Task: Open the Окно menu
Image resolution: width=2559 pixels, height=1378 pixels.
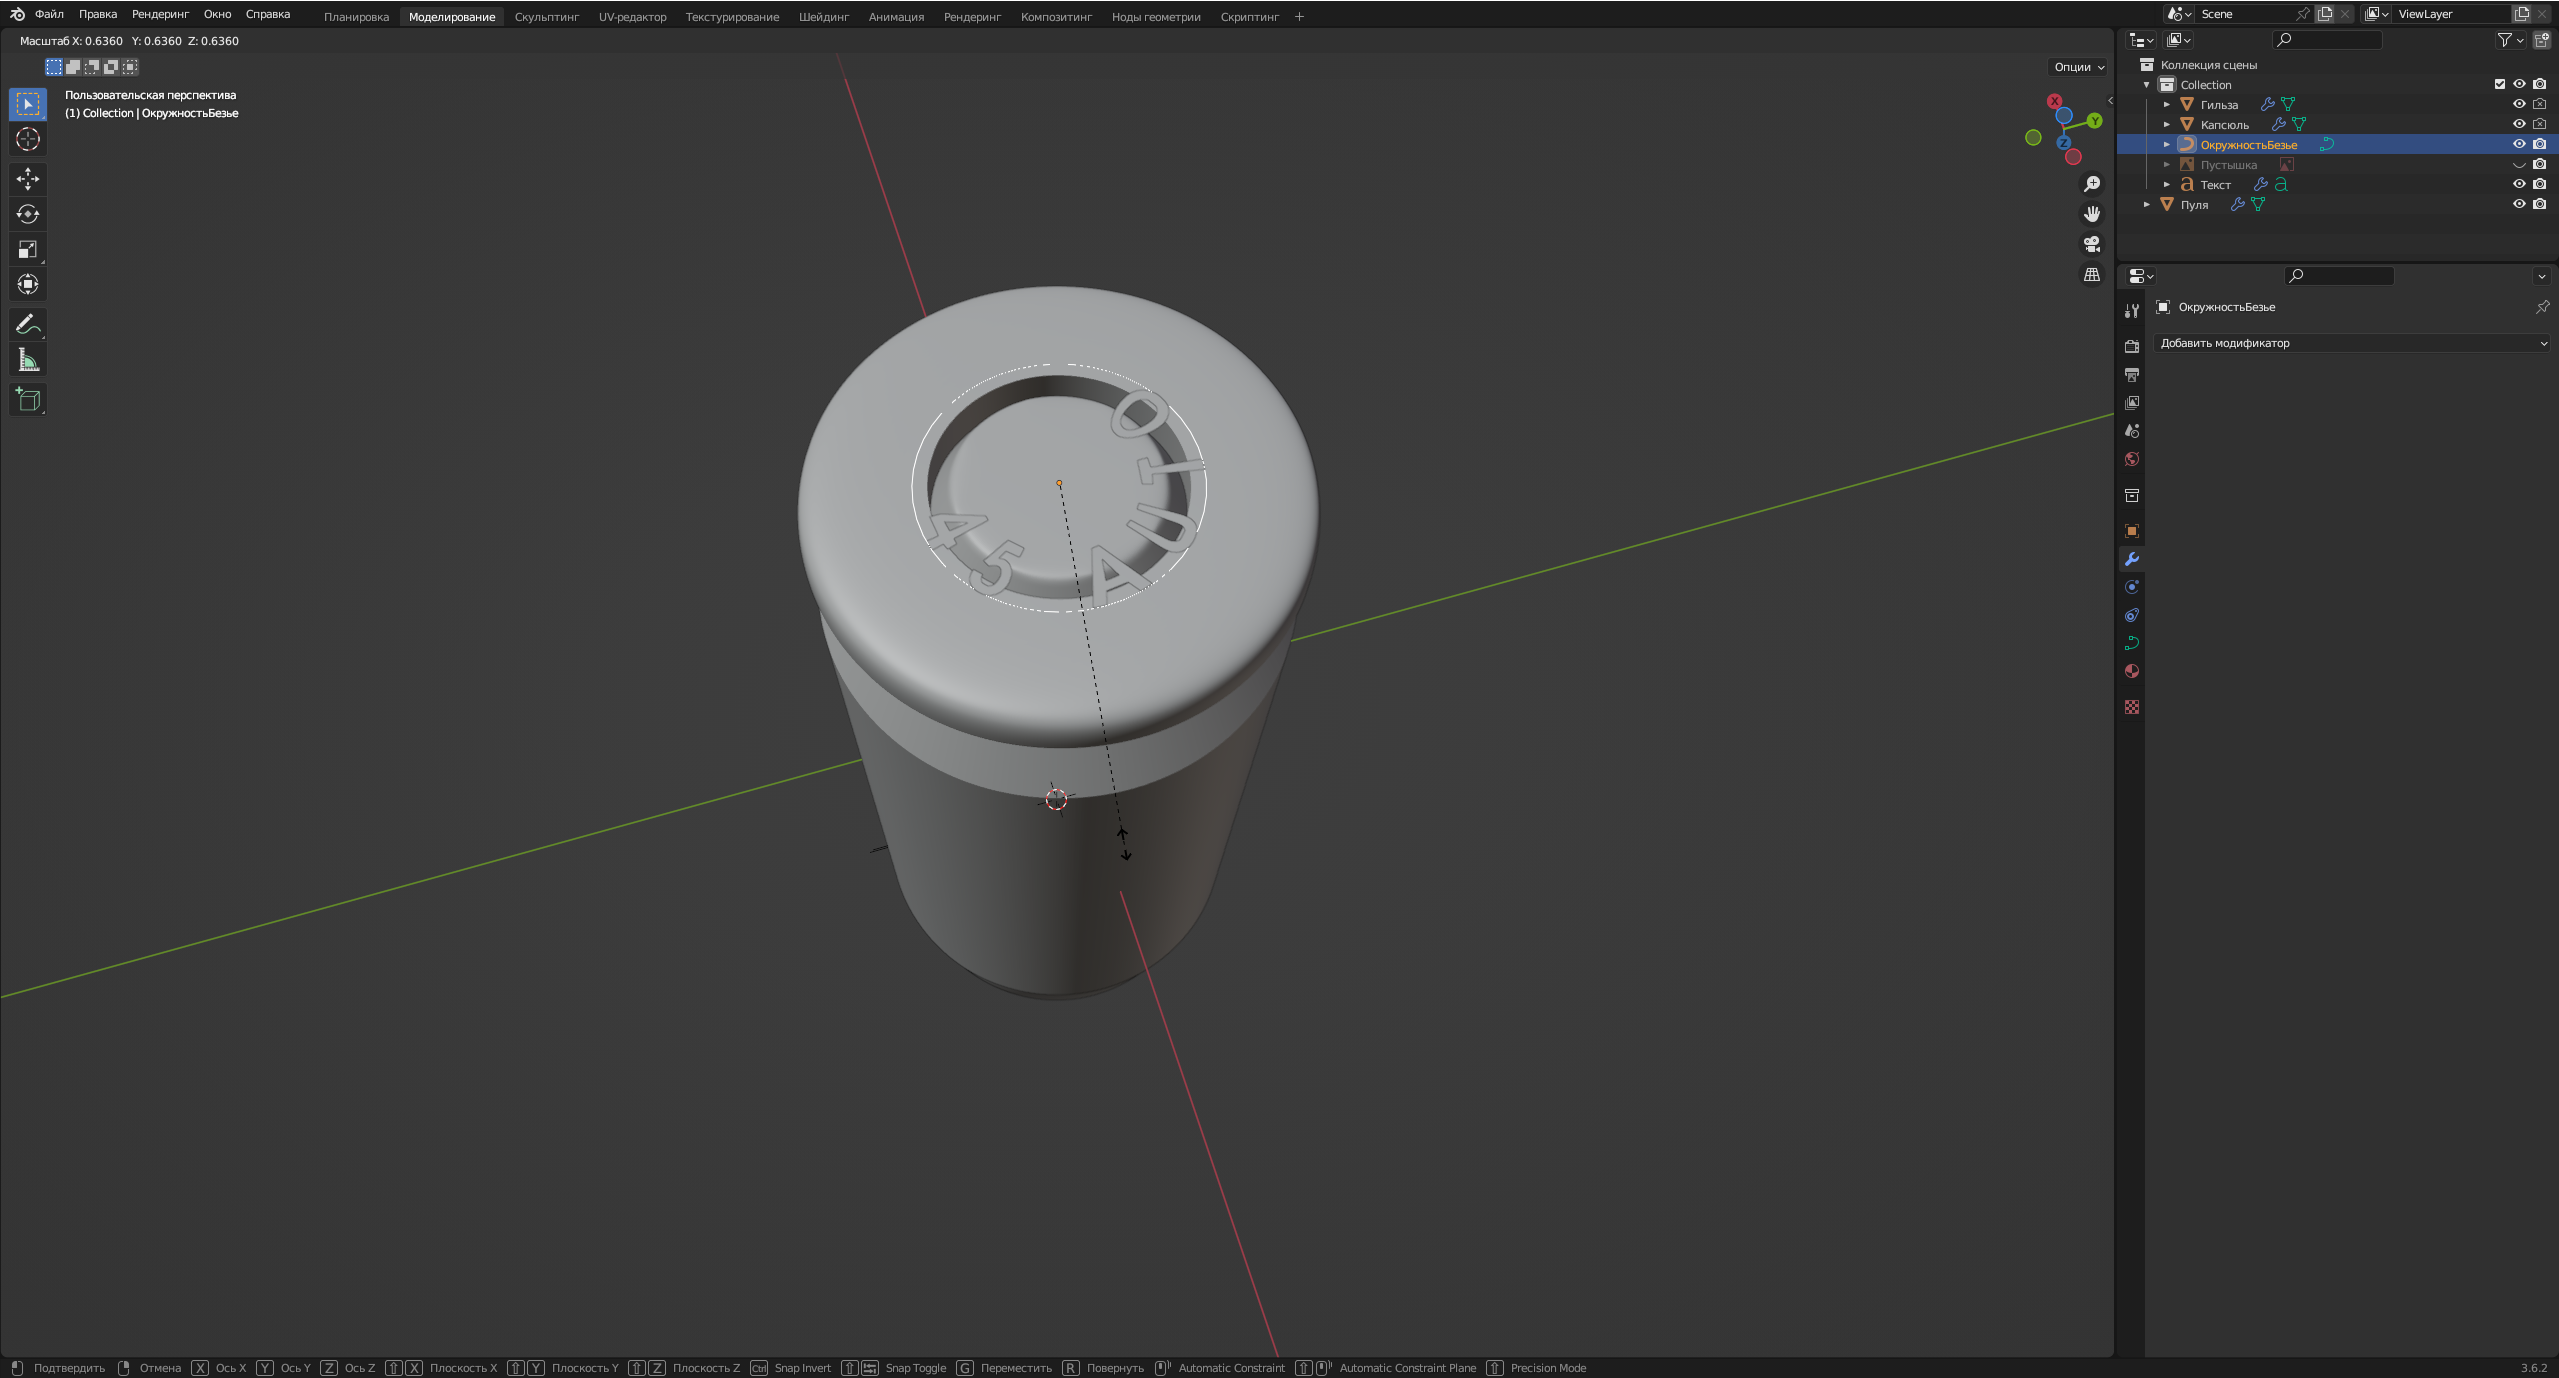Action: tap(217, 14)
